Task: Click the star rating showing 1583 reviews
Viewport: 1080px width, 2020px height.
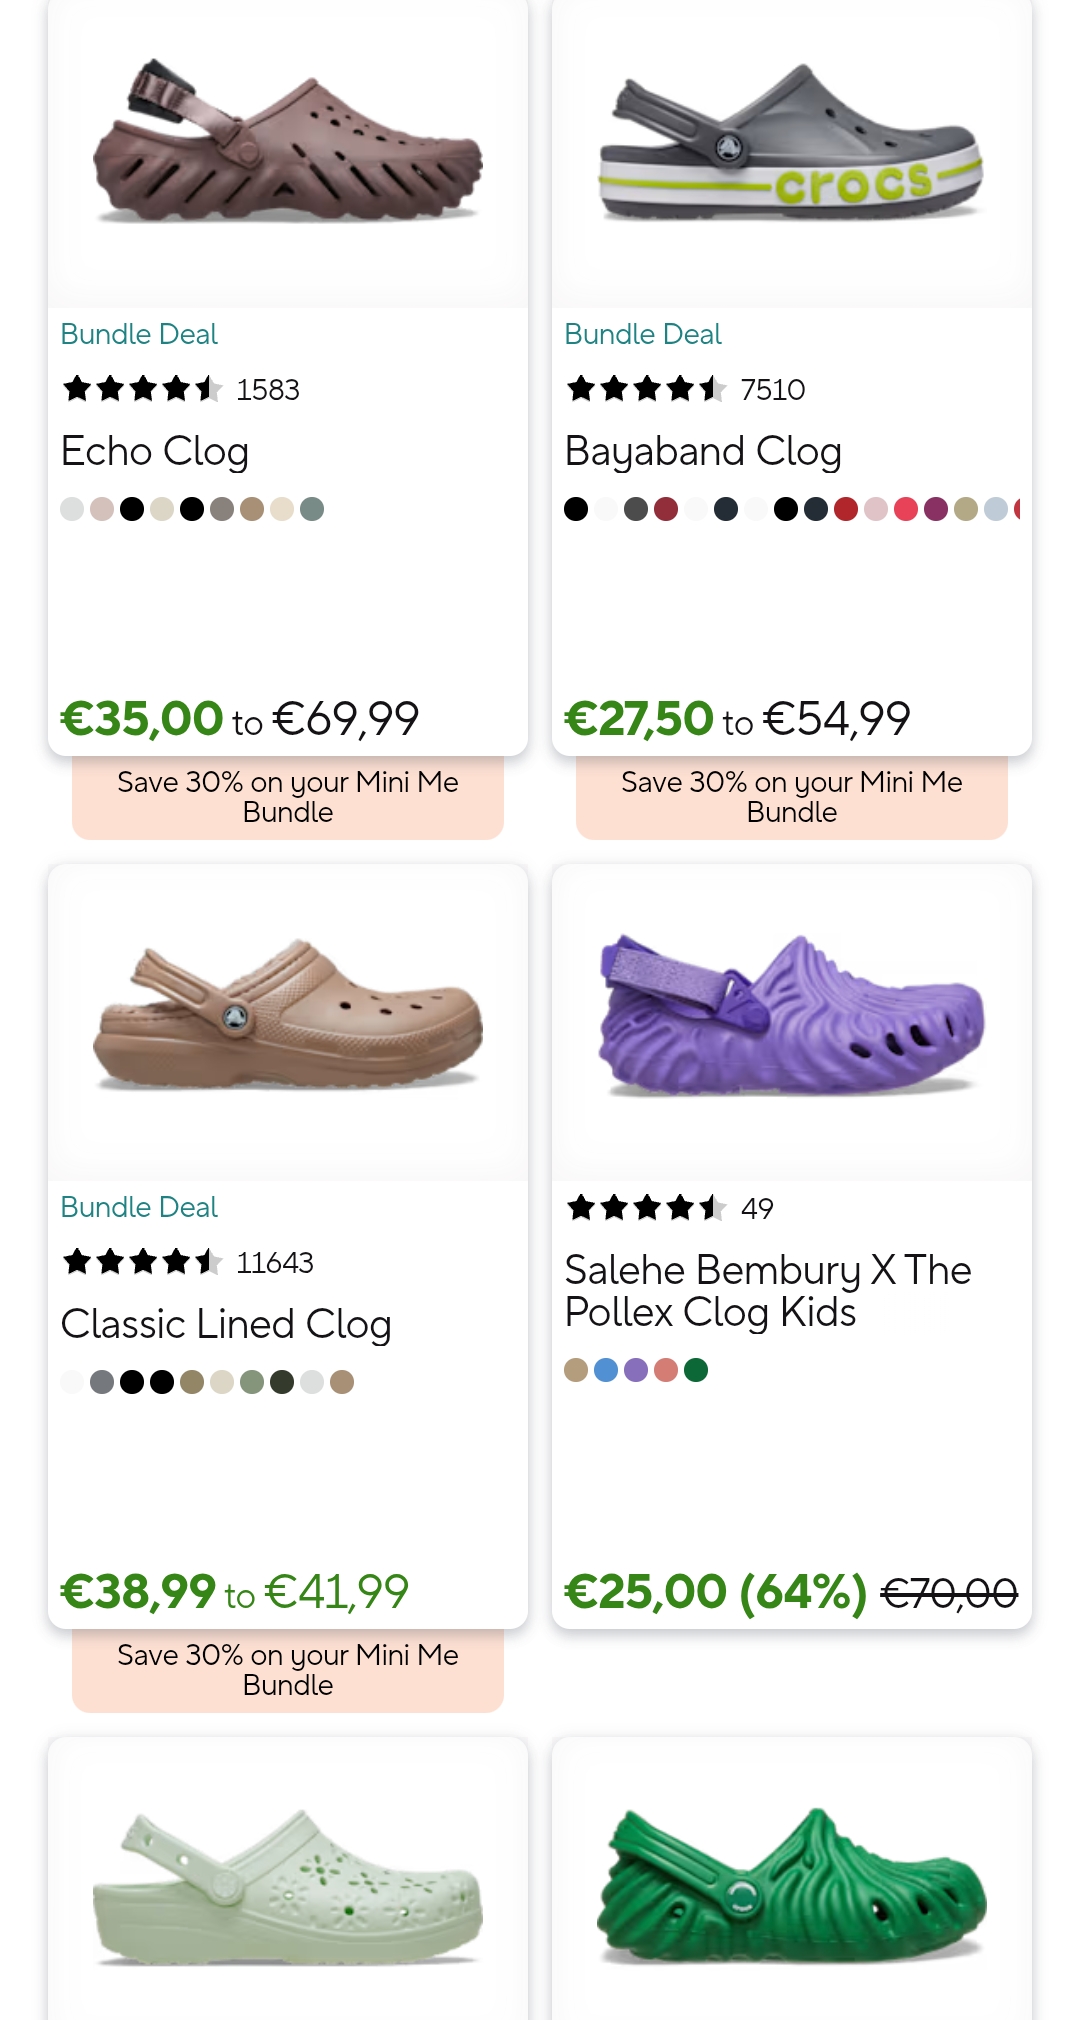Action: pyautogui.click(x=180, y=389)
